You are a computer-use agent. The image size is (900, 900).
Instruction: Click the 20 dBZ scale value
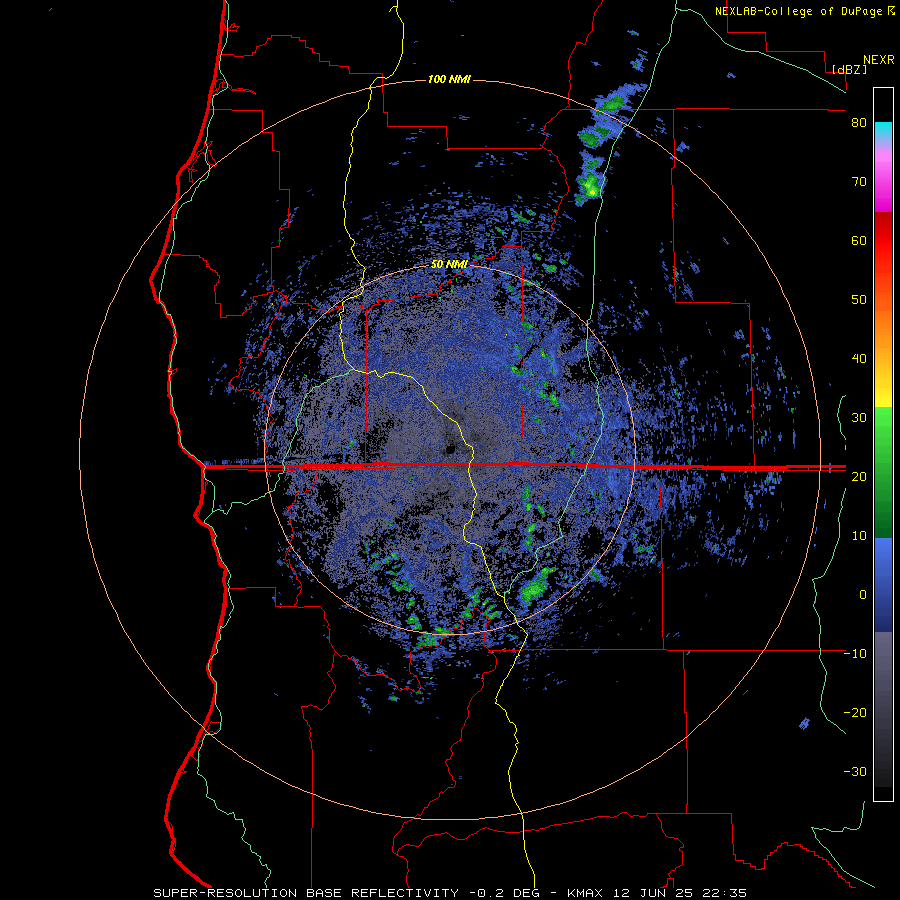859,477
